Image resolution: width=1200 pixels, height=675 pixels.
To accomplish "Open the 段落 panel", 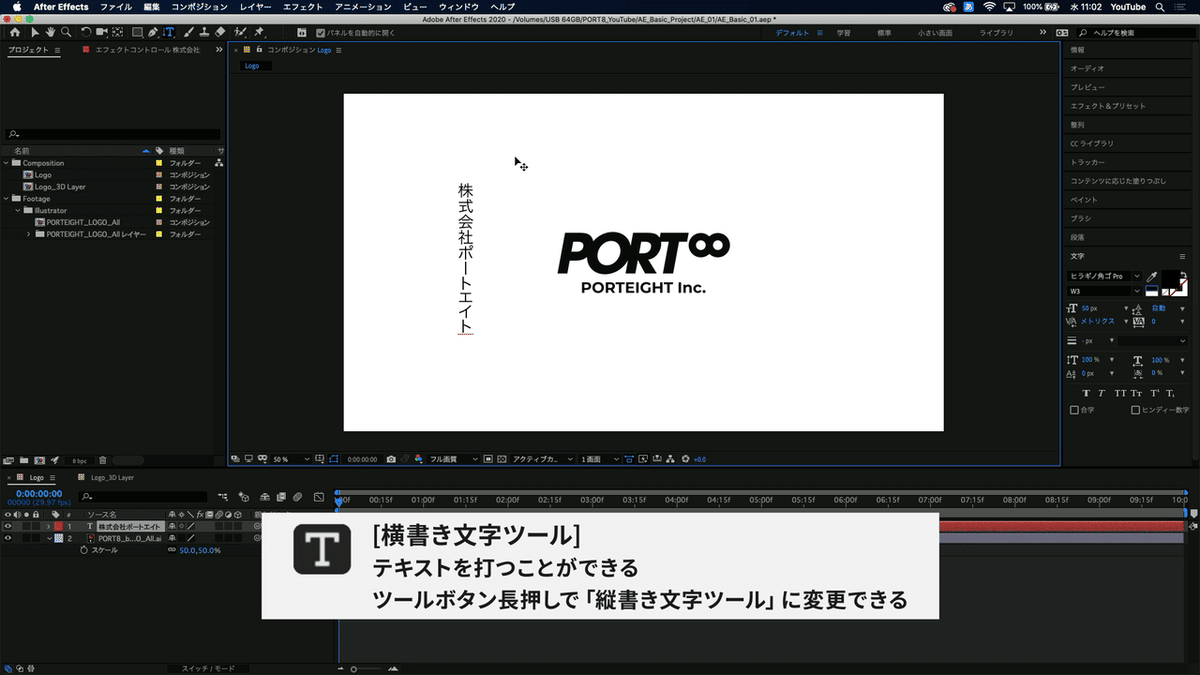I will tap(1077, 237).
